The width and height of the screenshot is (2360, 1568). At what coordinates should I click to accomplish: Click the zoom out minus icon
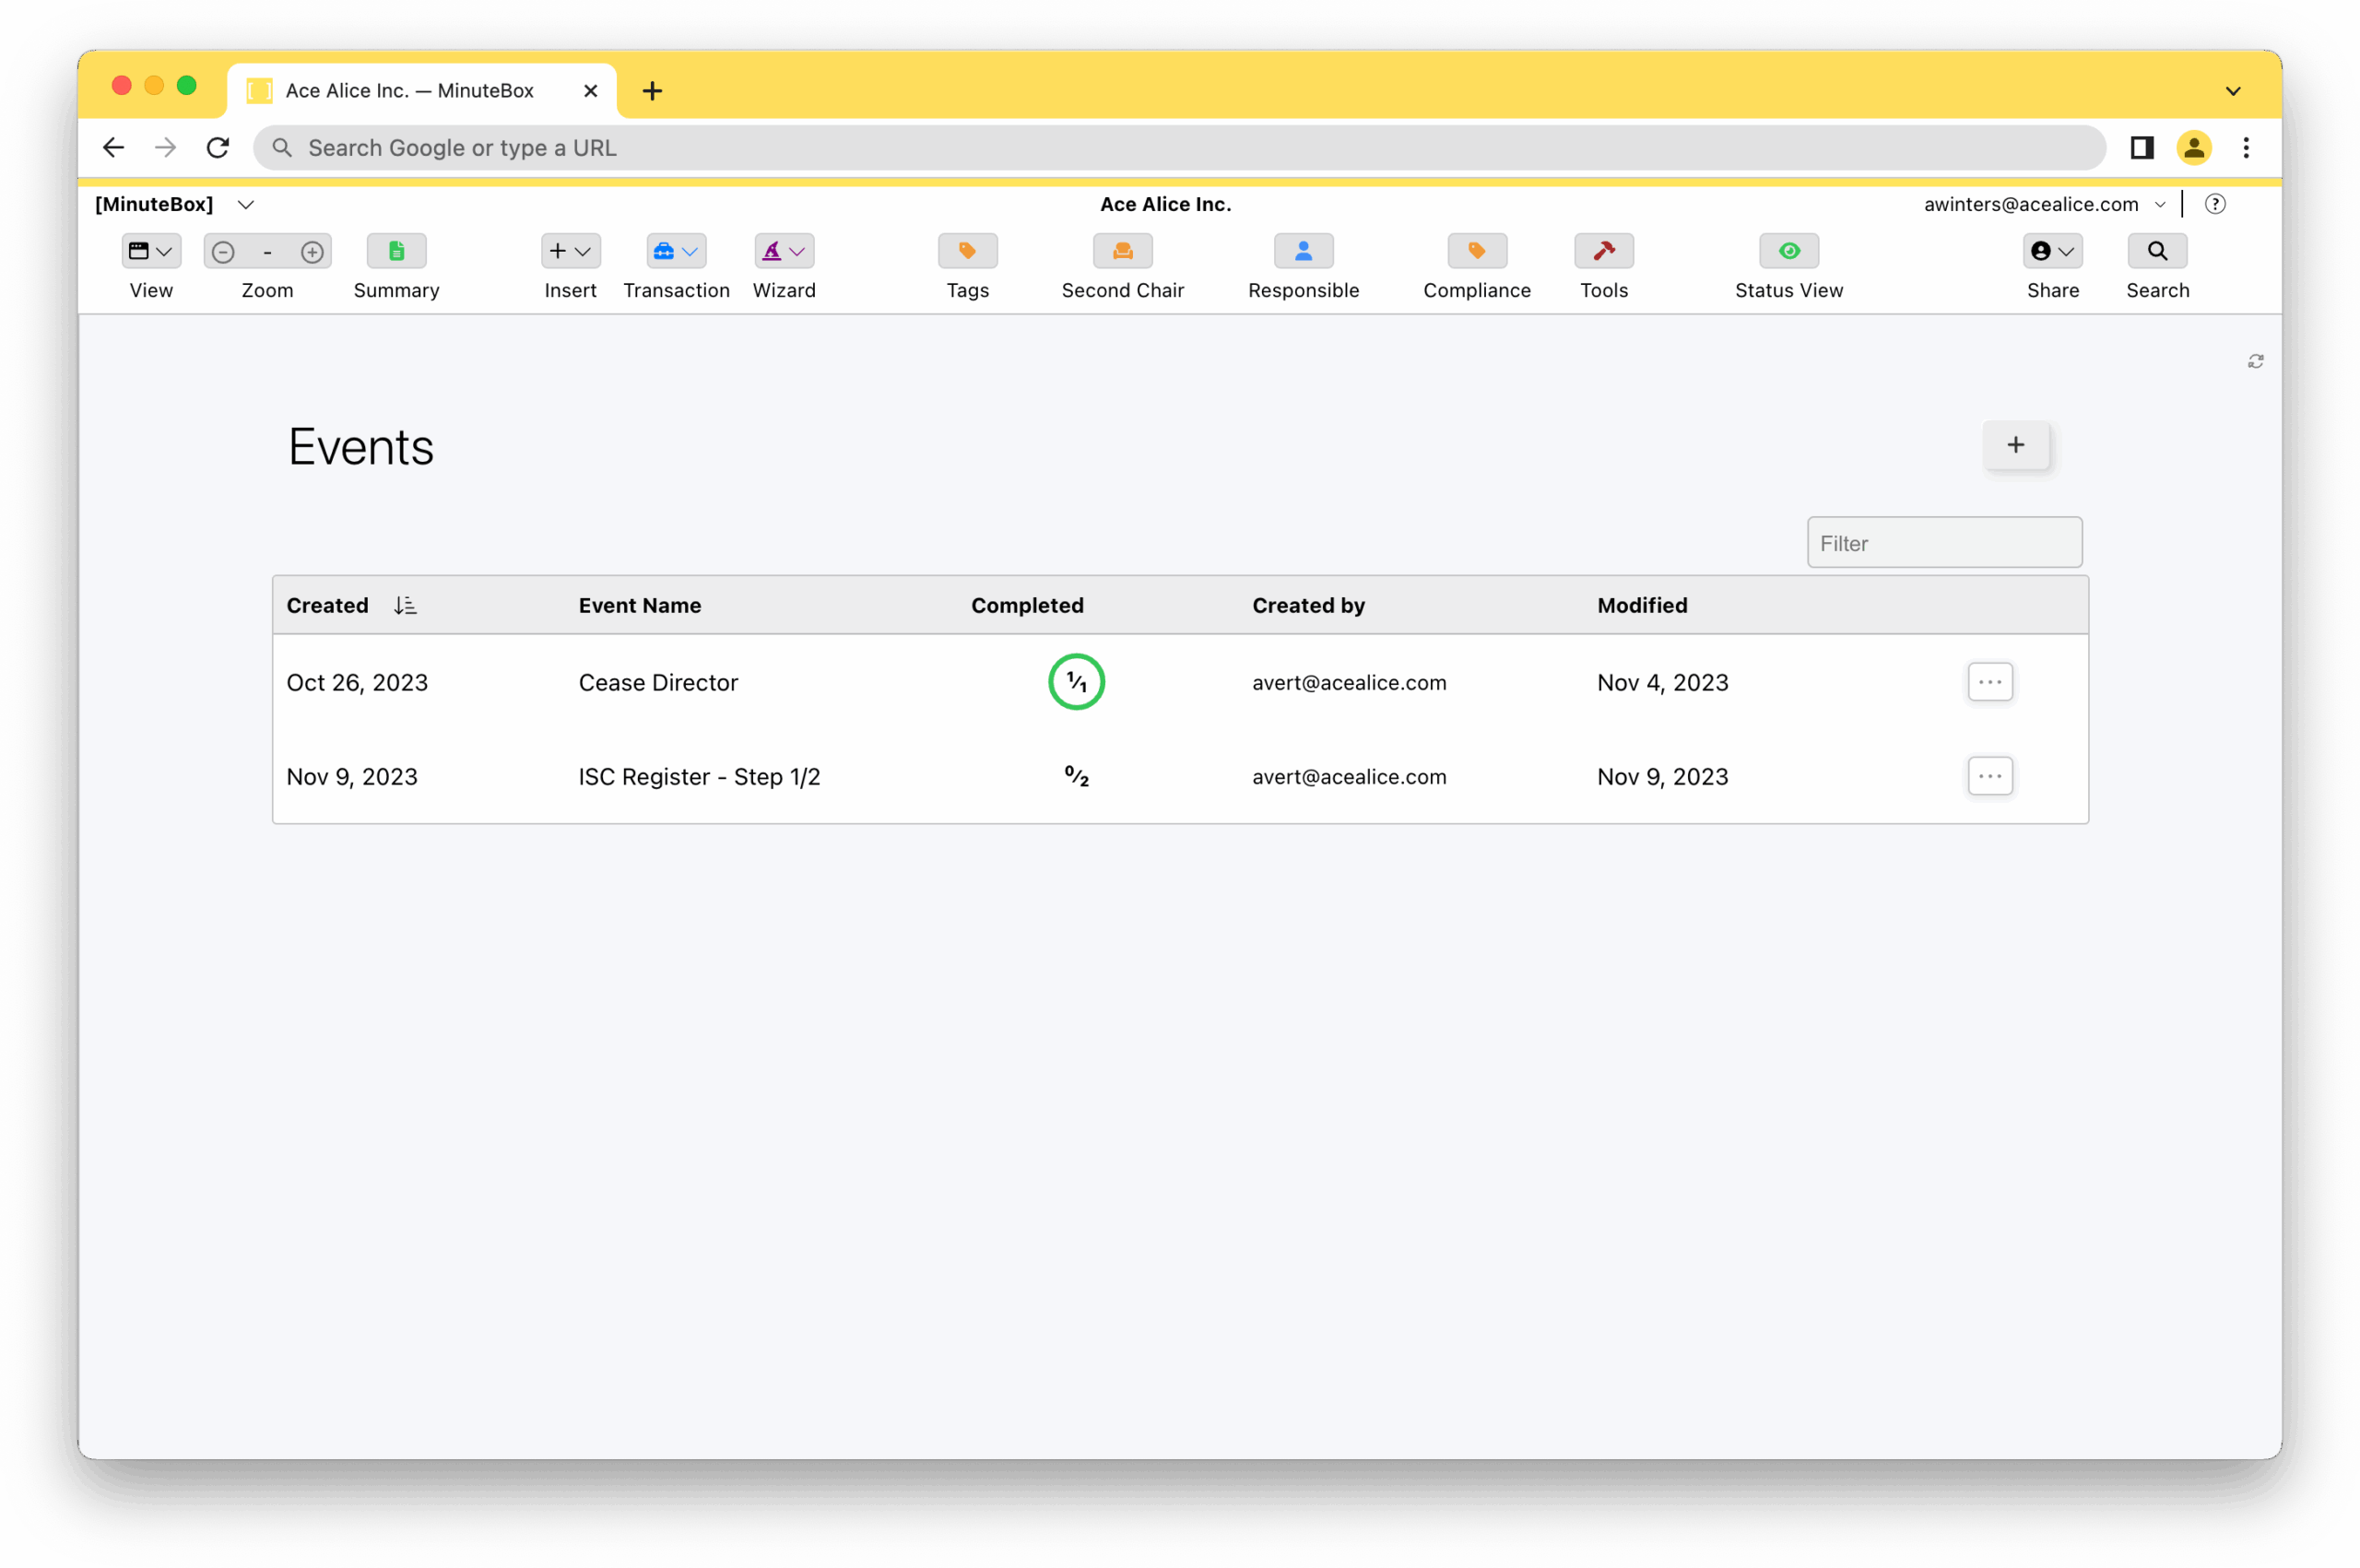pos(223,252)
